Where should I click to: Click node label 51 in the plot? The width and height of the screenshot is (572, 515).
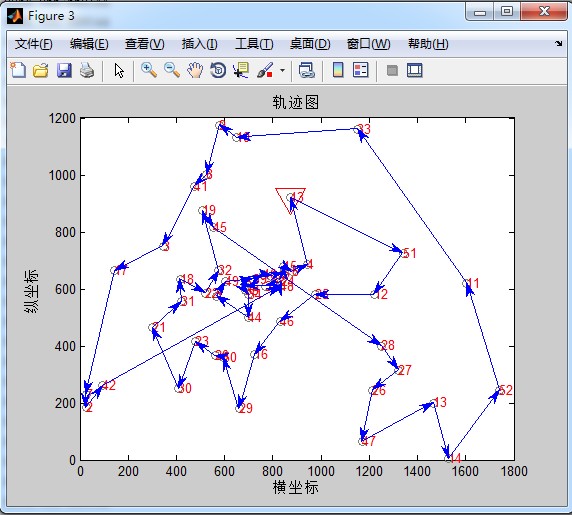409,253
